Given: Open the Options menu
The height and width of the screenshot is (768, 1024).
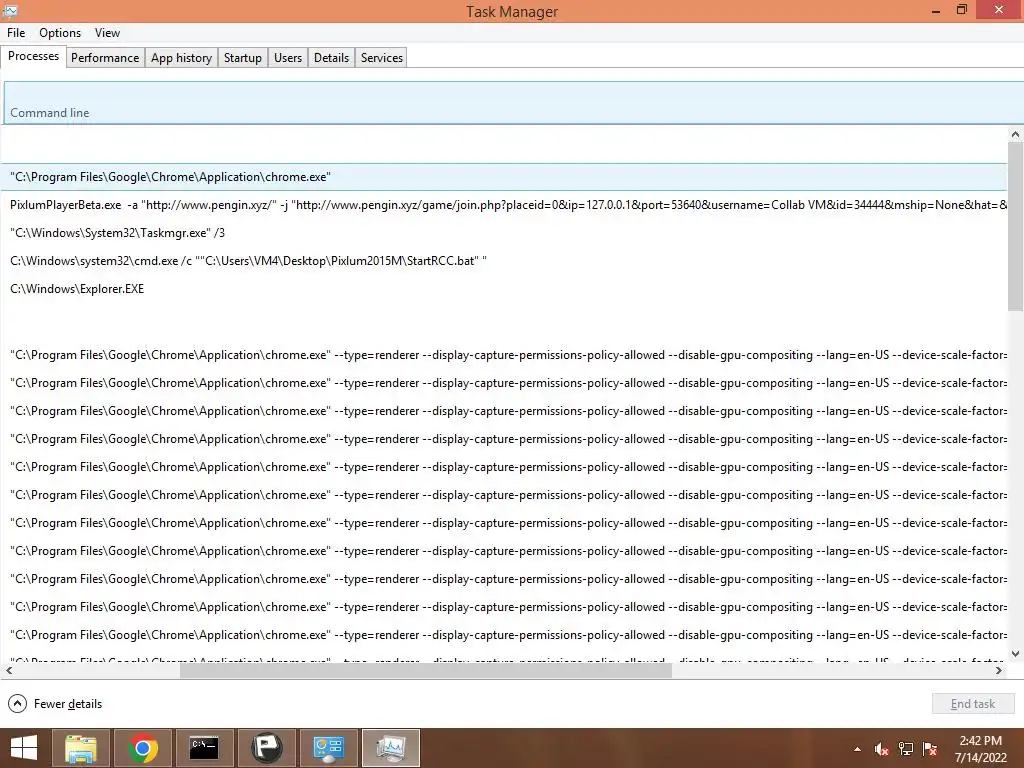Looking at the screenshot, I should coord(59,33).
